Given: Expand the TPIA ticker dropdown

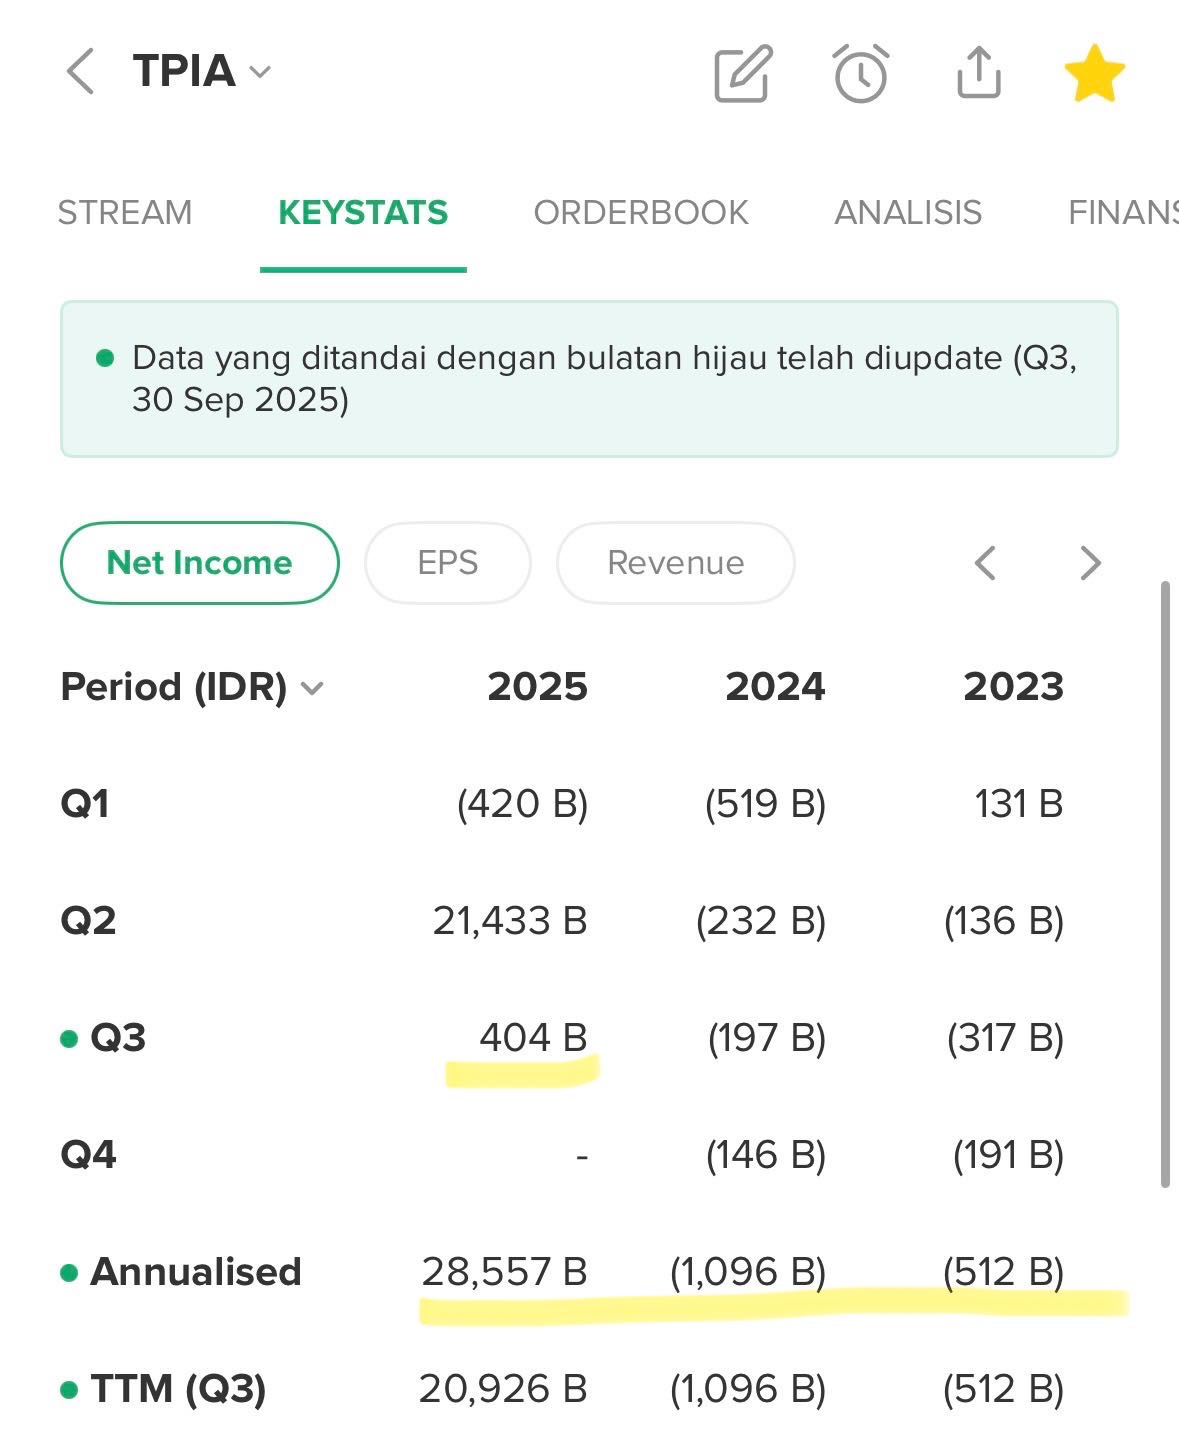Looking at the screenshot, I should pos(260,72).
